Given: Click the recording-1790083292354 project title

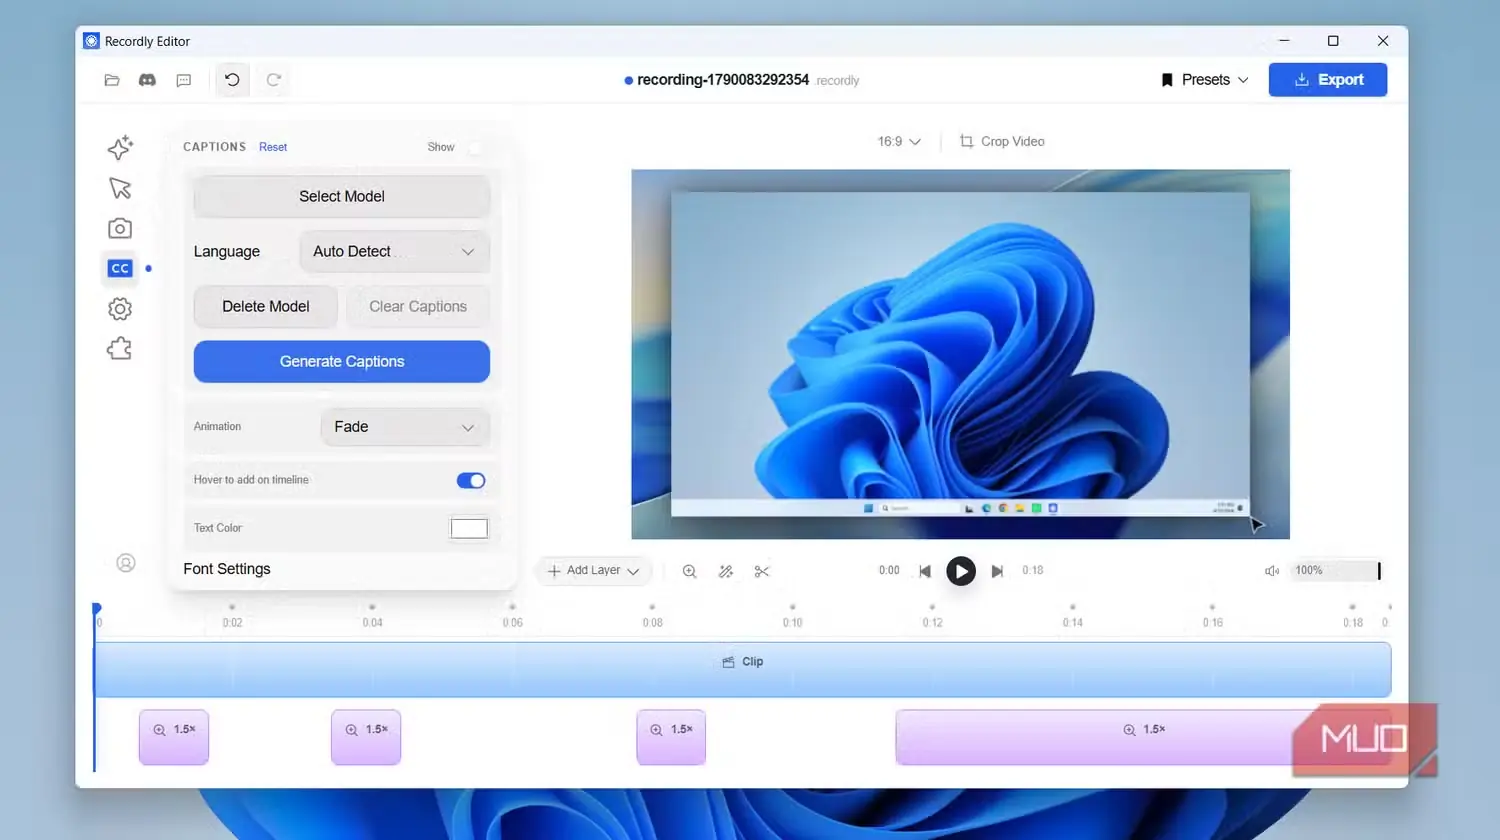Looking at the screenshot, I should [723, 80].
